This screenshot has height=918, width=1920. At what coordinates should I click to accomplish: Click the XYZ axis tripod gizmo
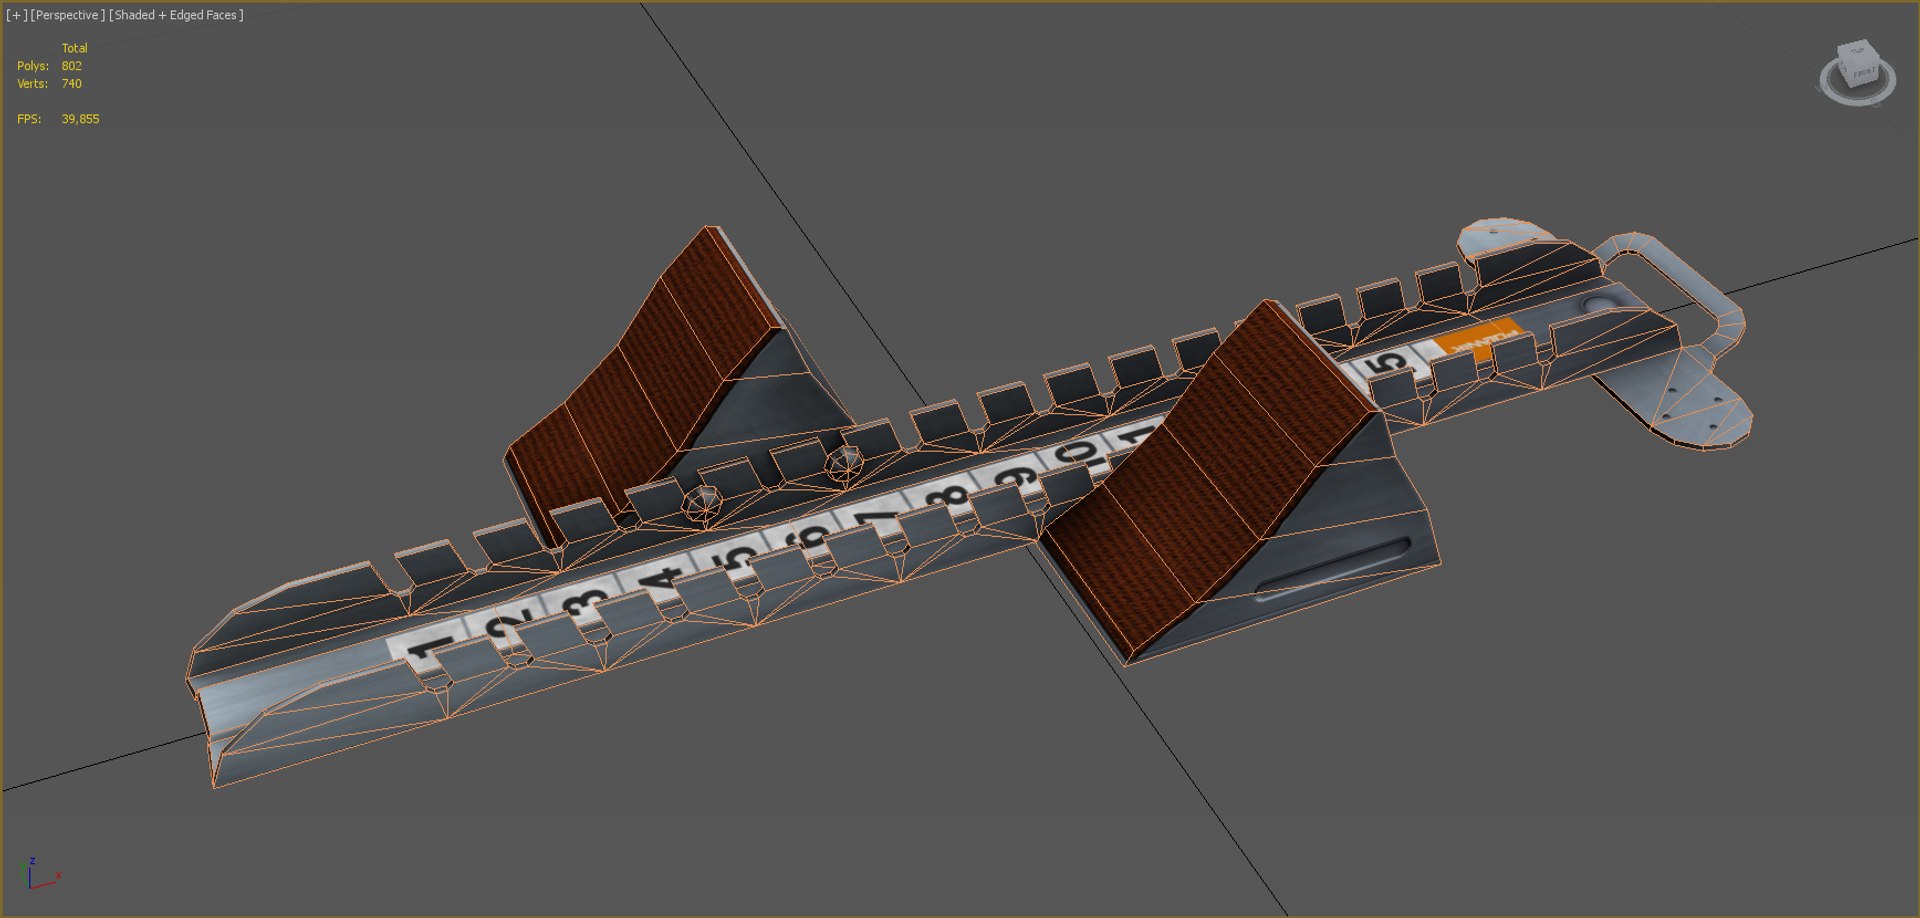tap(38, 873)
